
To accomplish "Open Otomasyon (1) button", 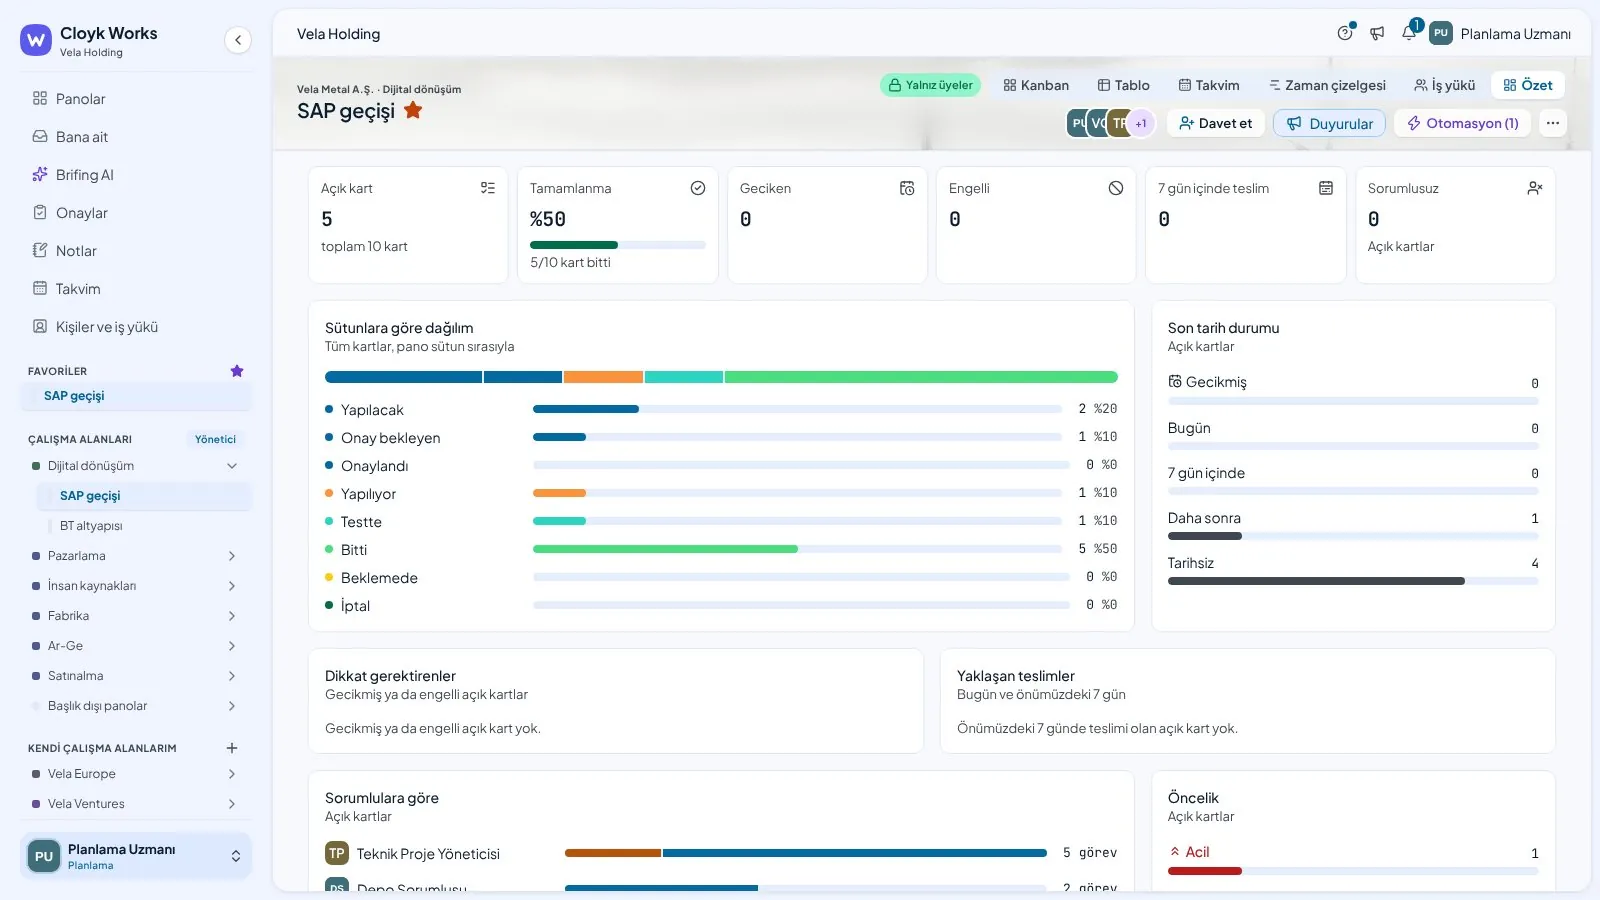I will coord(1462,123).
